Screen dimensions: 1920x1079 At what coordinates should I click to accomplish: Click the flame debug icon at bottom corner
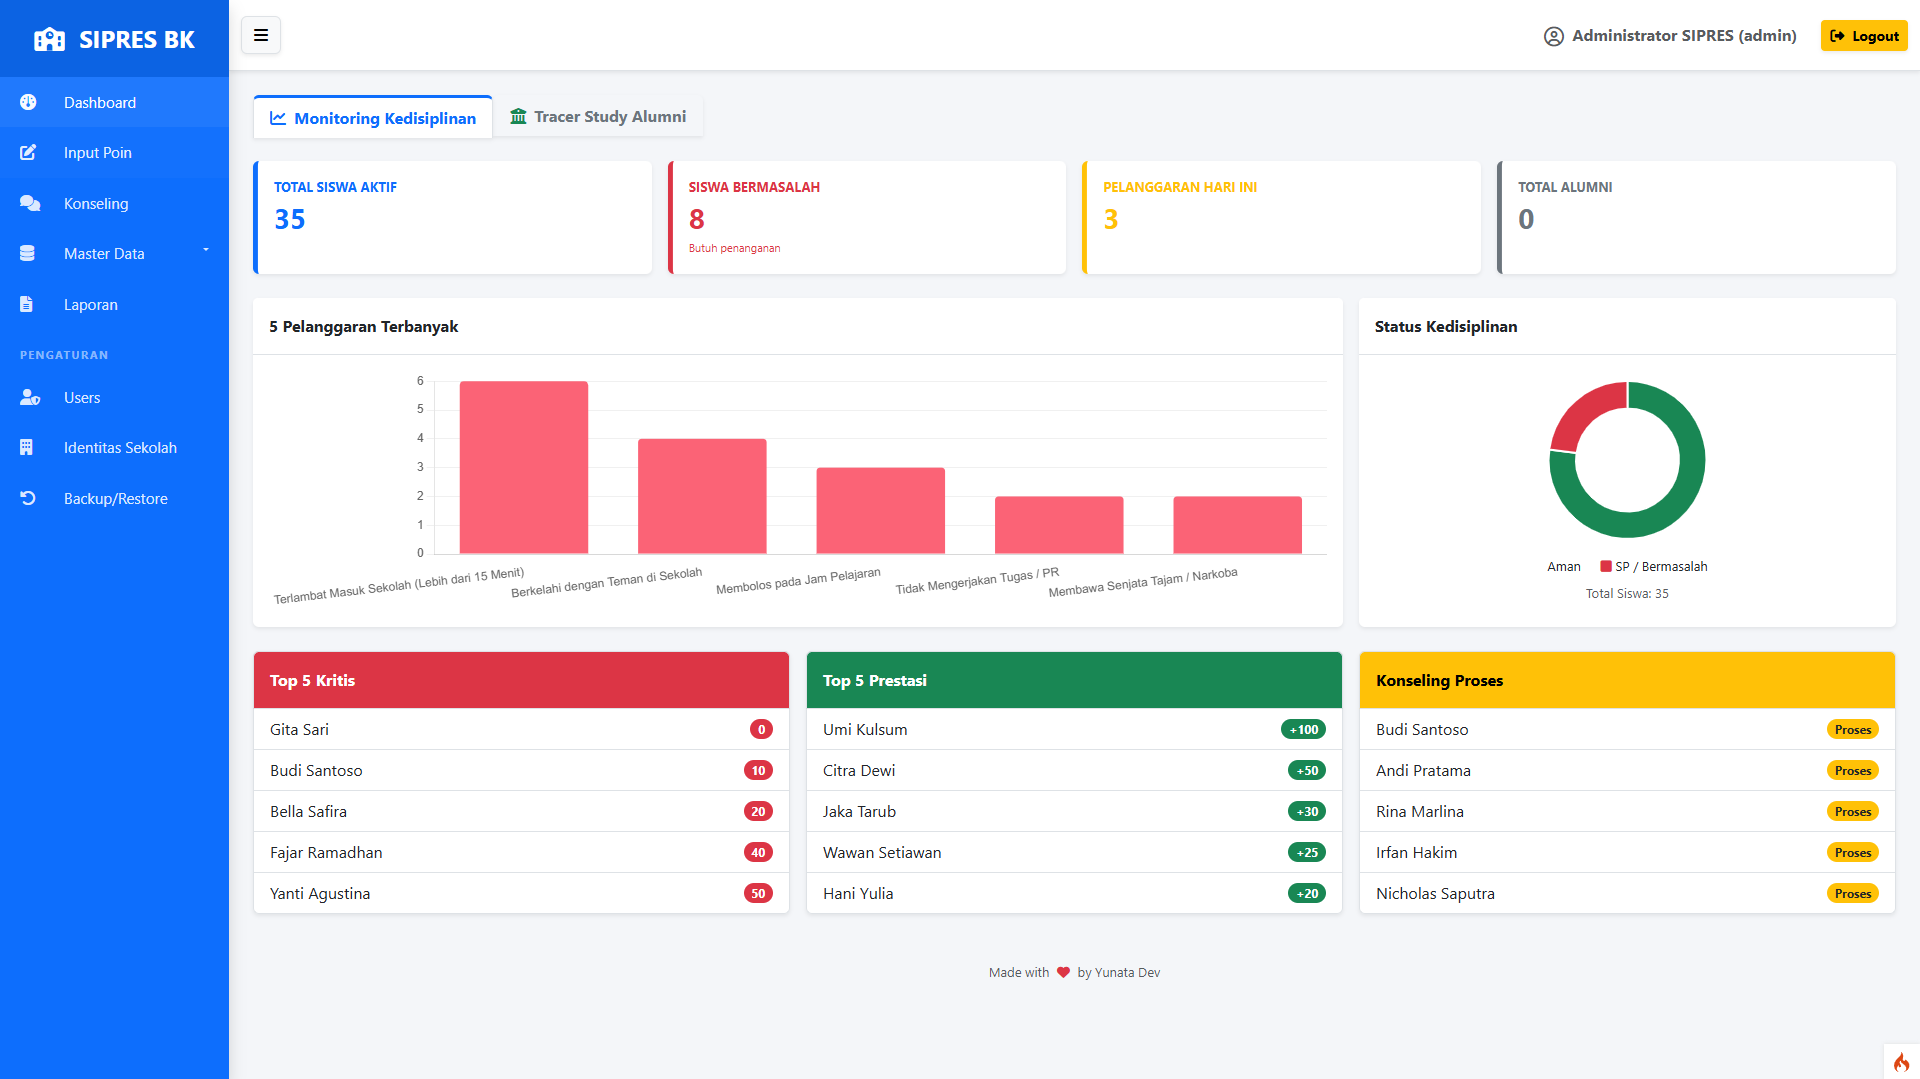click(1900, 1061)
